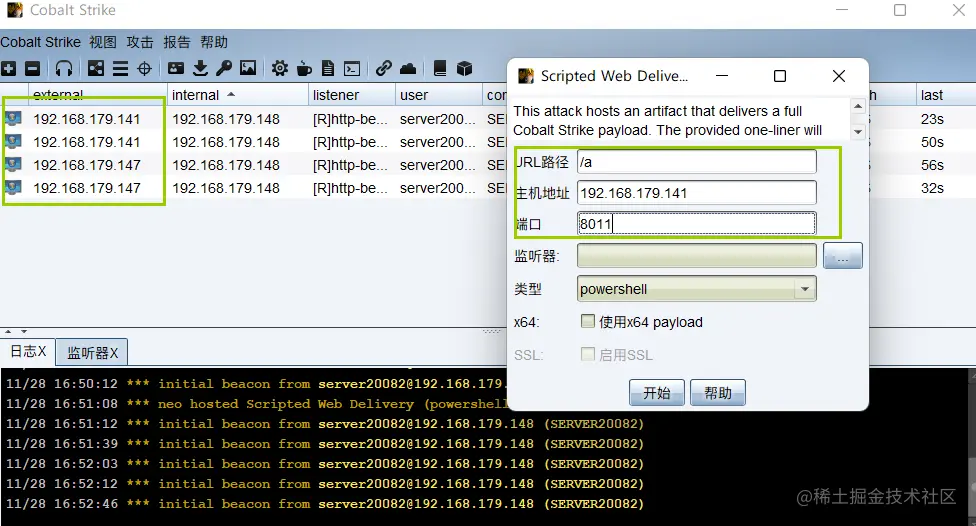Collapse the top pane using the up splitter arrow
The image size is (976, 526).
[x=8, y=332]
